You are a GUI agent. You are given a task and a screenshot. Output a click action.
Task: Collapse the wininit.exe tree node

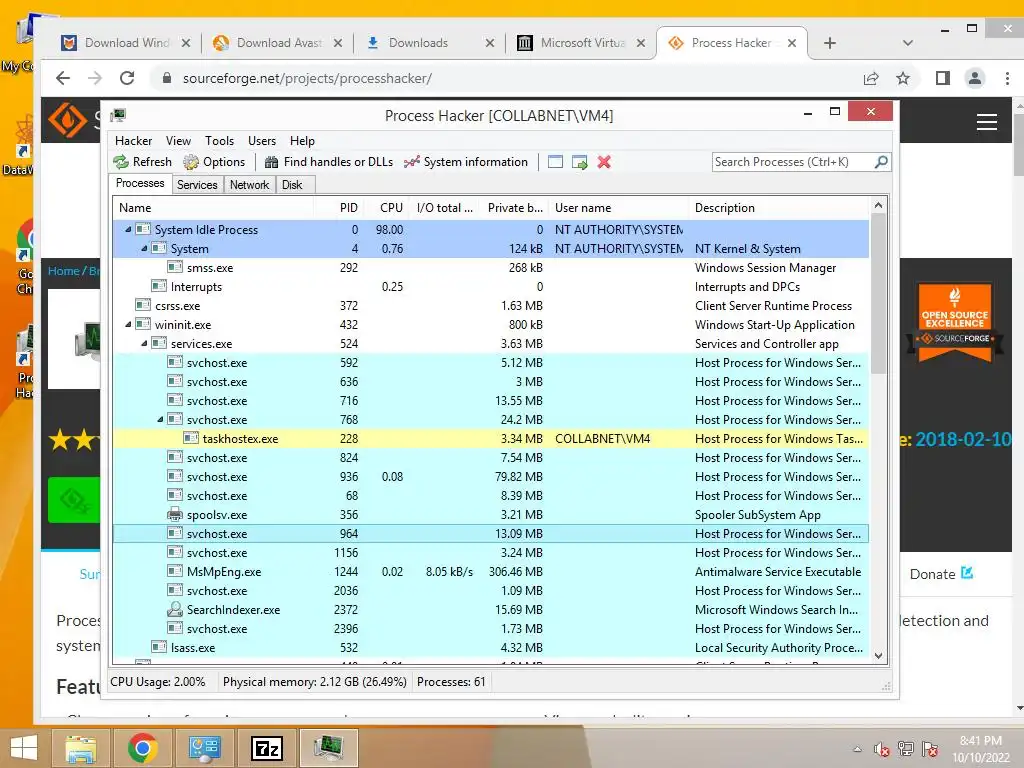128,324
